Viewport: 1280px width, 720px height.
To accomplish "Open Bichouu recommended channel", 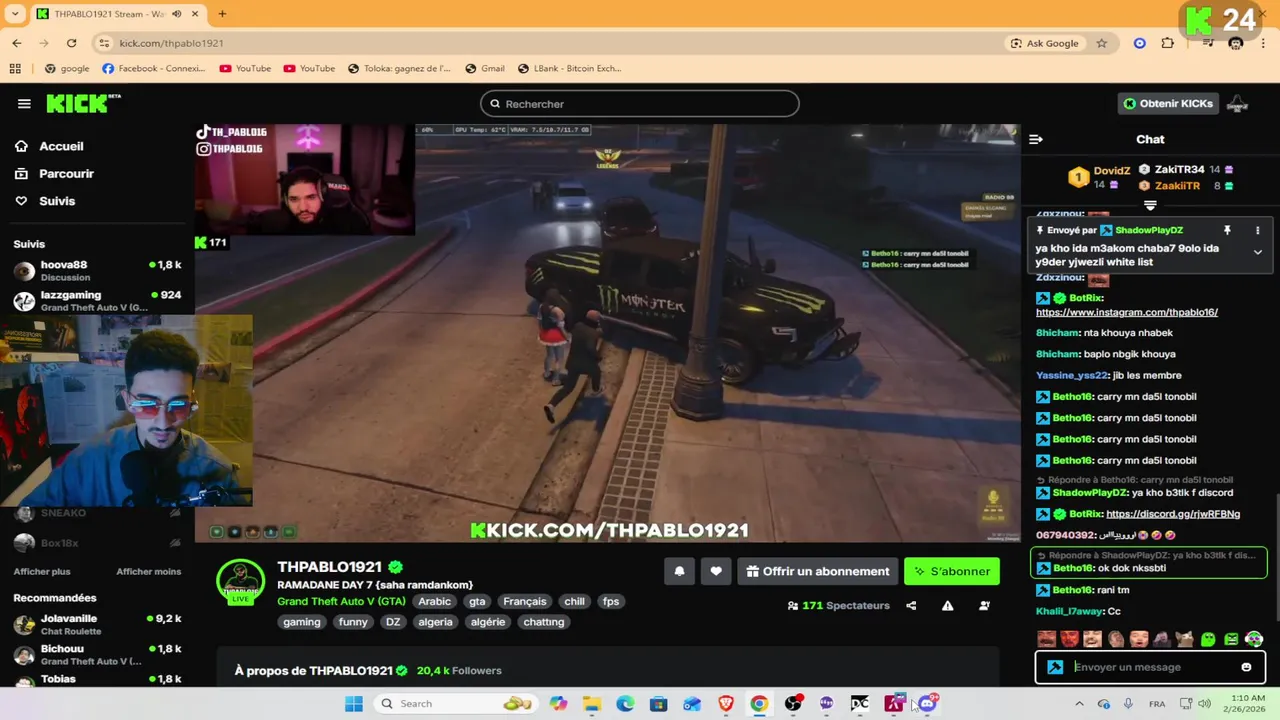I will [97, 655].
